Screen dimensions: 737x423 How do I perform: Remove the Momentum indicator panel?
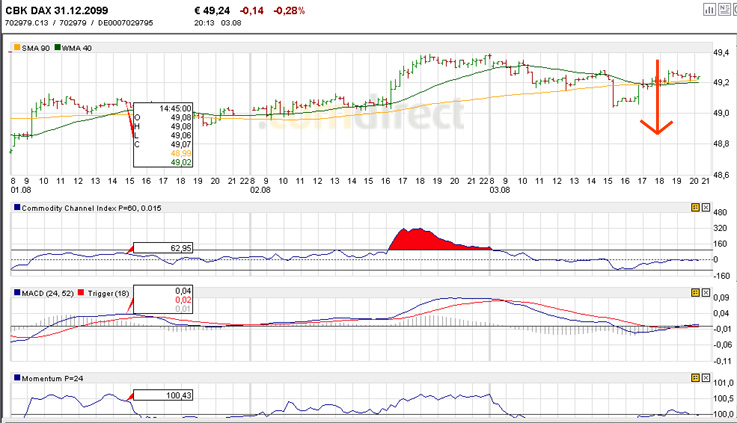[706, 378]
